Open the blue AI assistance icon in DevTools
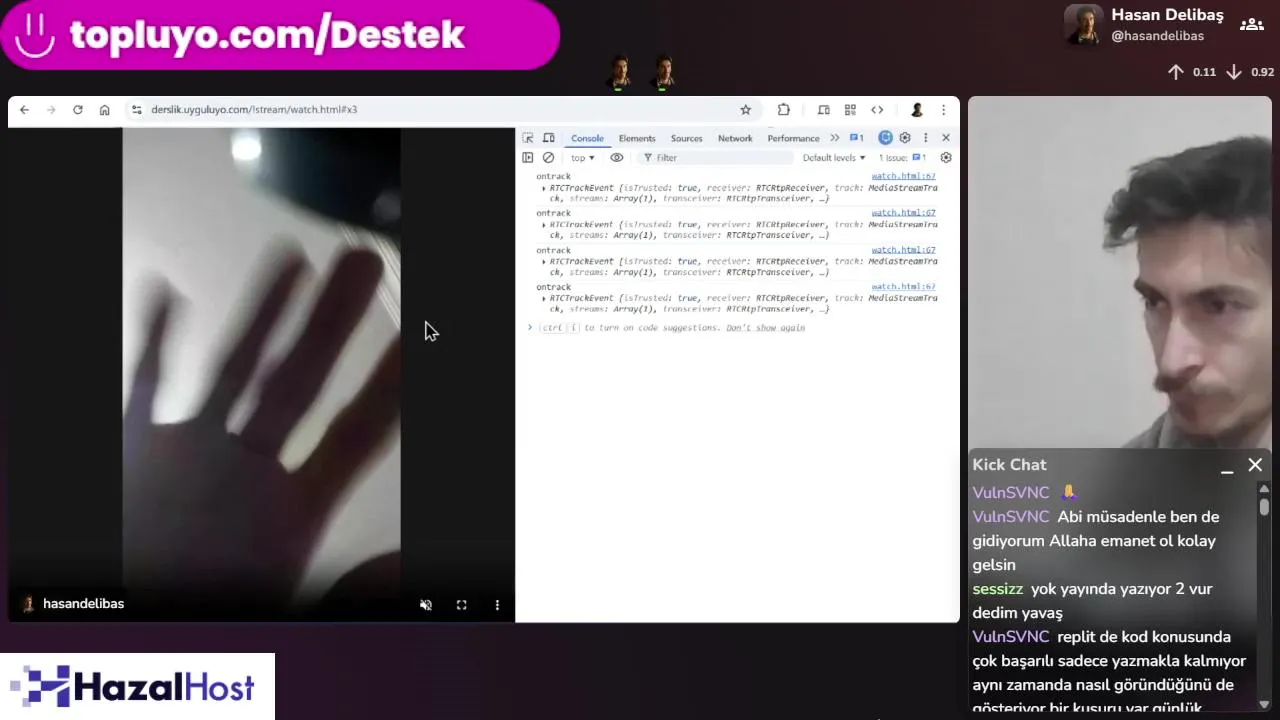Viewport: 1280px width, 720px height. [885, 138]
